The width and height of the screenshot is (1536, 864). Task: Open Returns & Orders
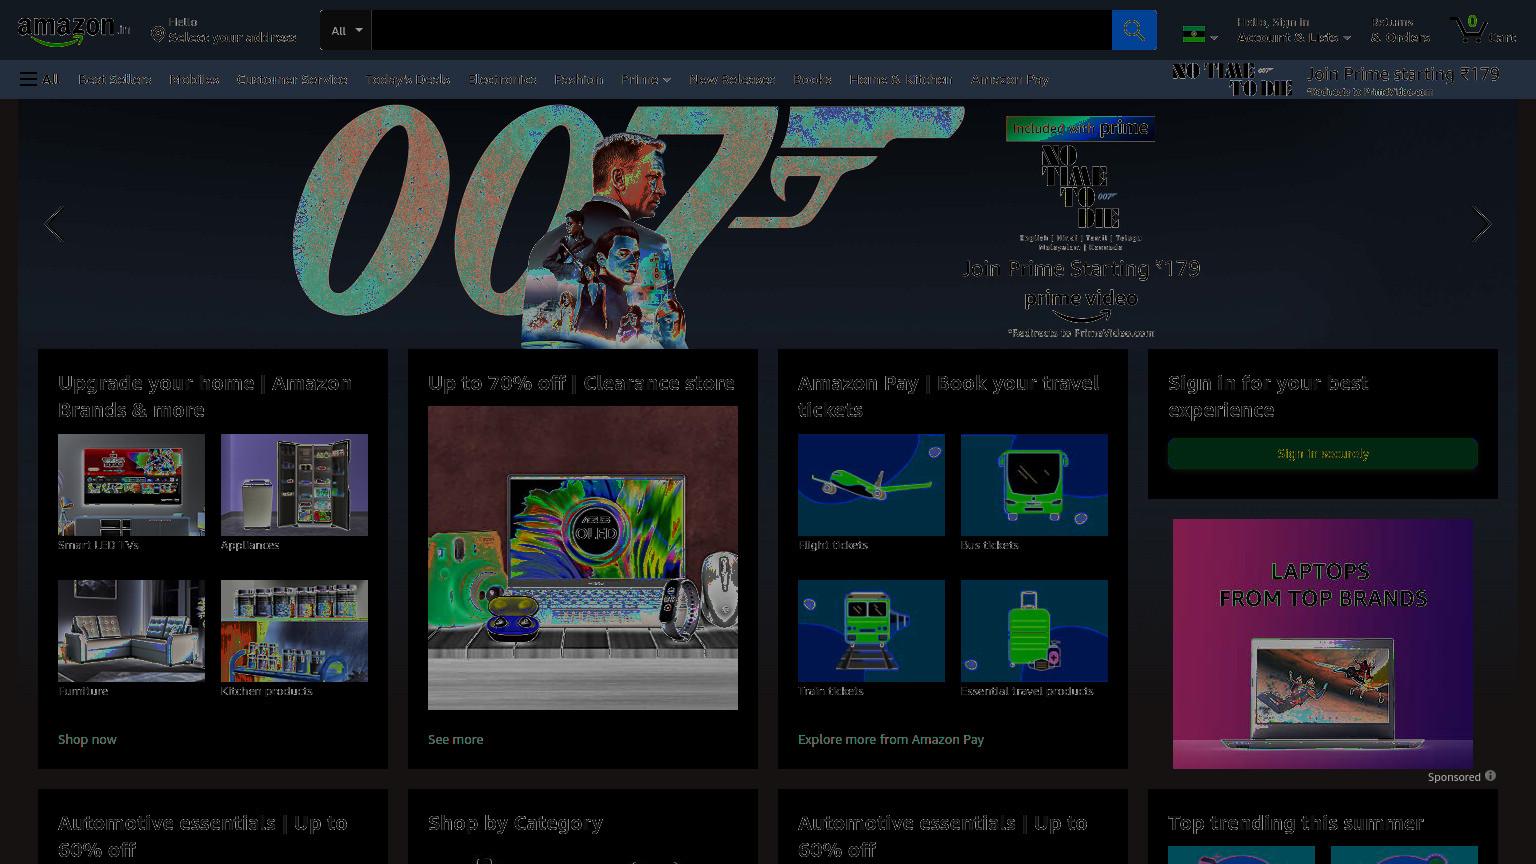1400,30
